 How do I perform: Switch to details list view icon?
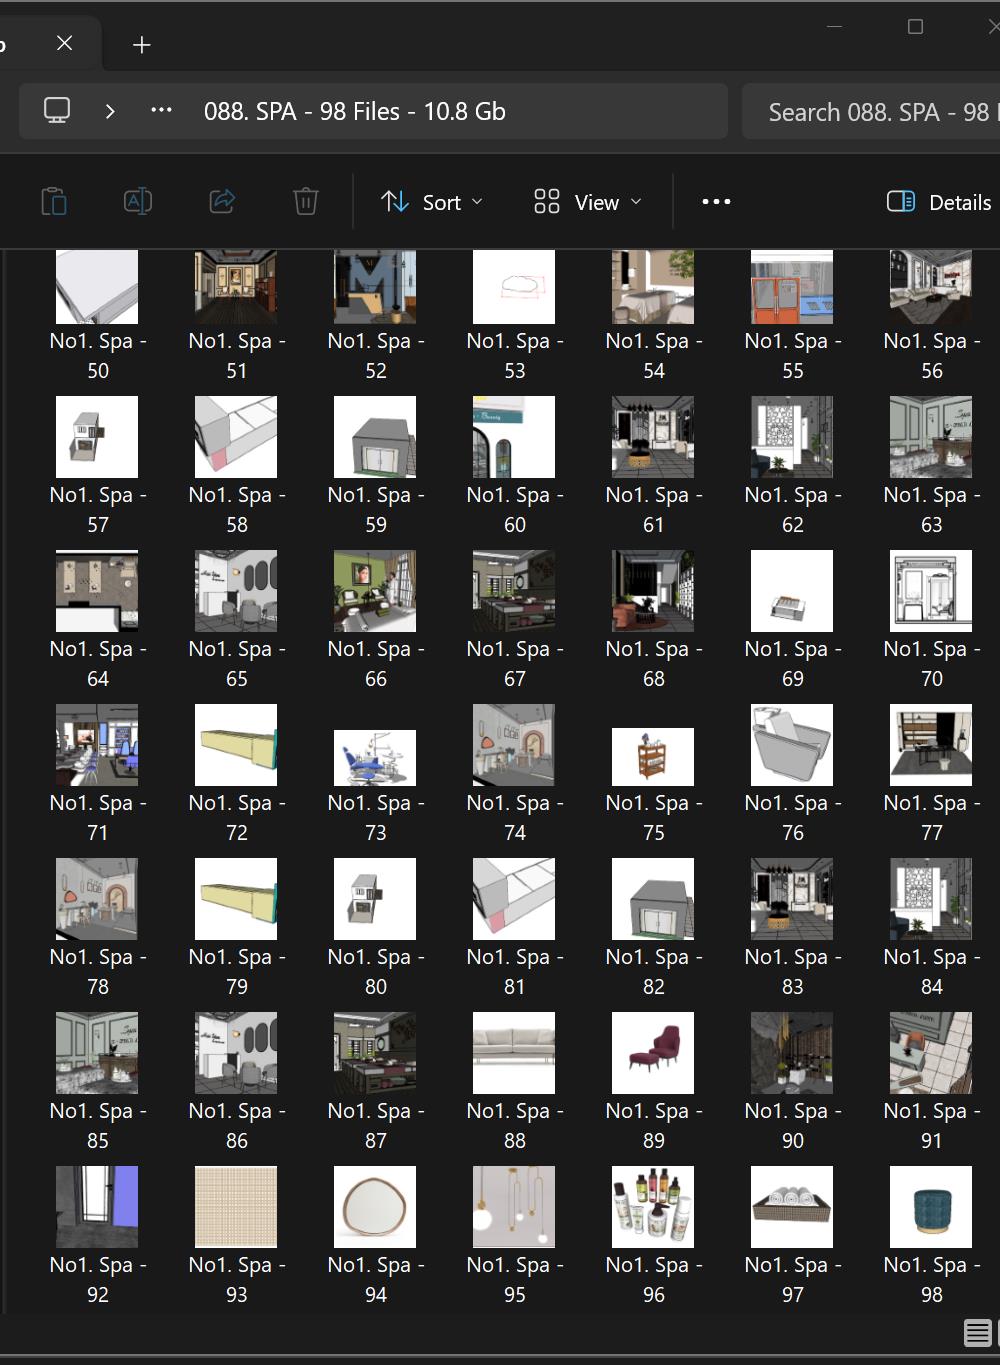point(977,1332)
